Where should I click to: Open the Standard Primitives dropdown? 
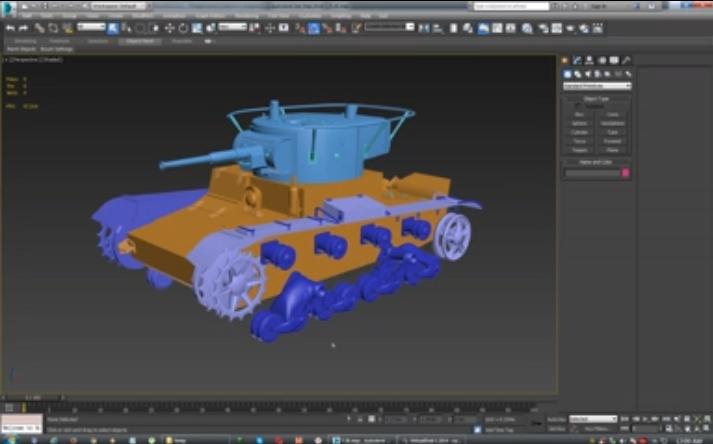[x=597, y=86]
